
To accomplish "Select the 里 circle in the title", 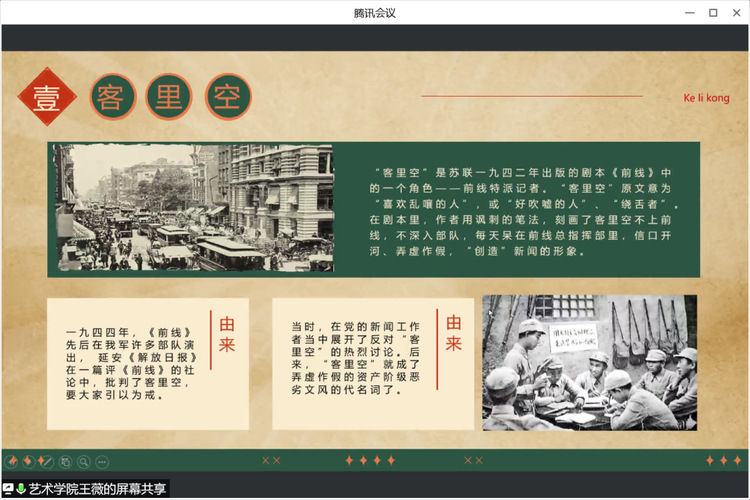I will (169, 97).
